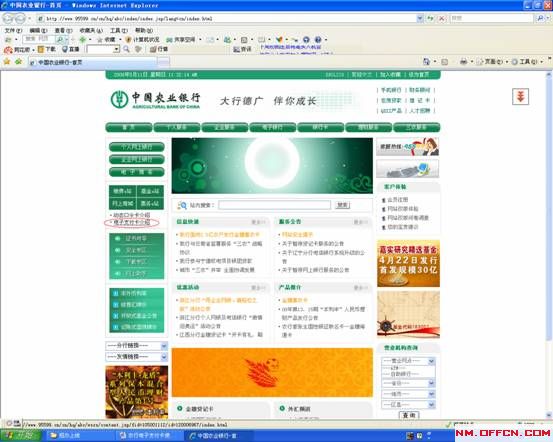Click inside the 站内搜索 text field
Viewport: 553px width, 442px height.
click(274, 205)
